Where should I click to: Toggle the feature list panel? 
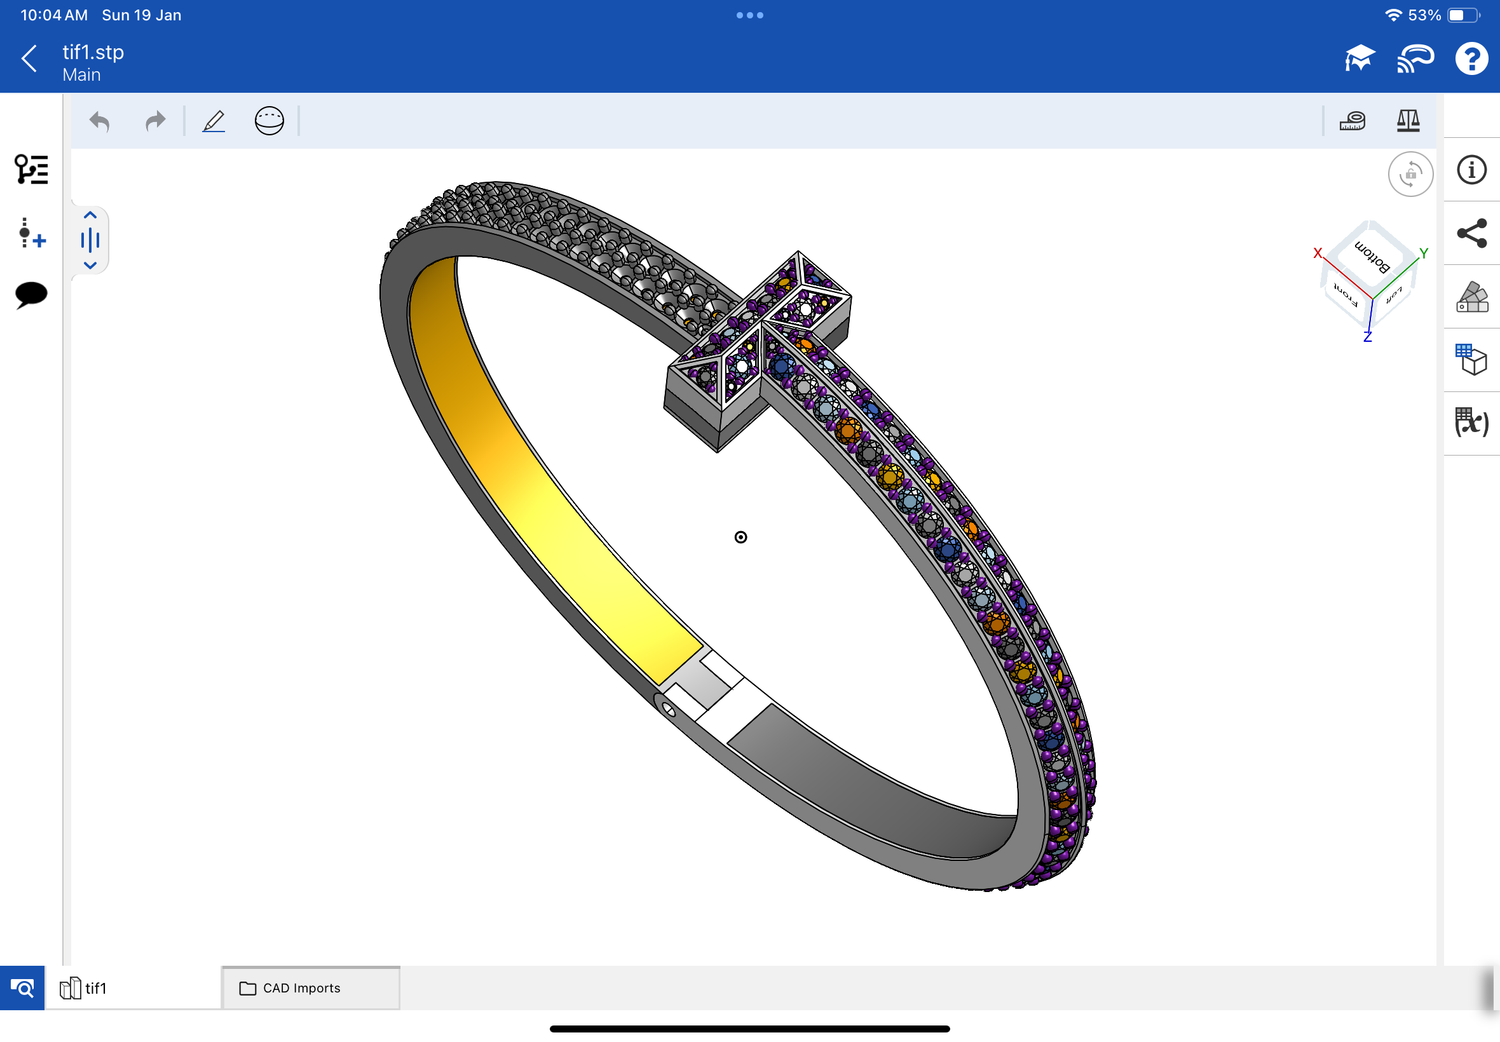[31, 170]
